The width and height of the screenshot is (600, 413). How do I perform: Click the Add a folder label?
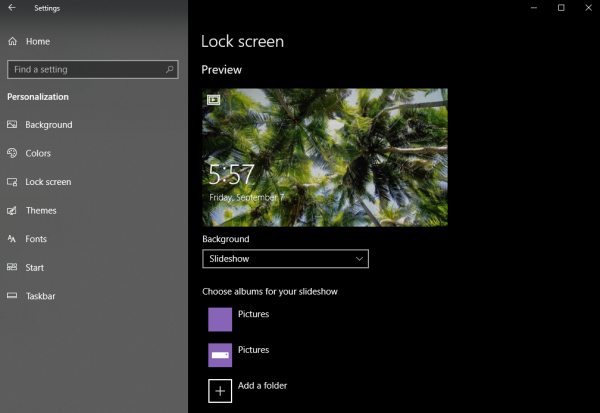(262, 385)
